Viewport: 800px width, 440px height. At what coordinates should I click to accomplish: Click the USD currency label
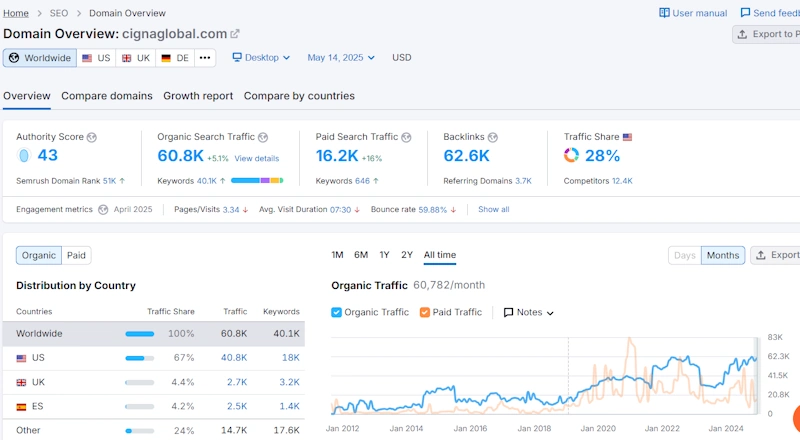[402, 58]
